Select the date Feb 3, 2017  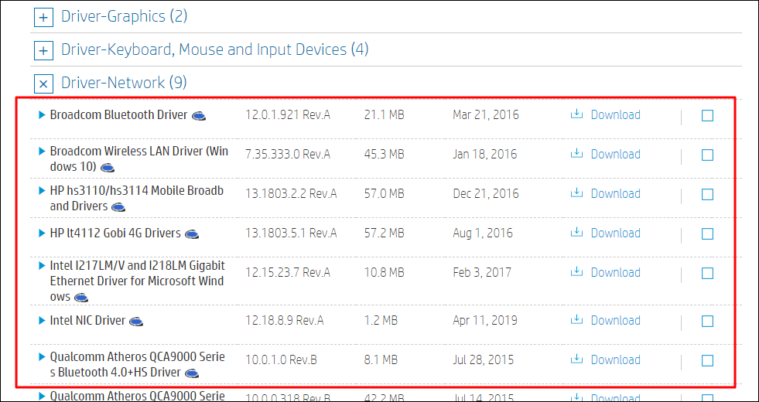482,272
